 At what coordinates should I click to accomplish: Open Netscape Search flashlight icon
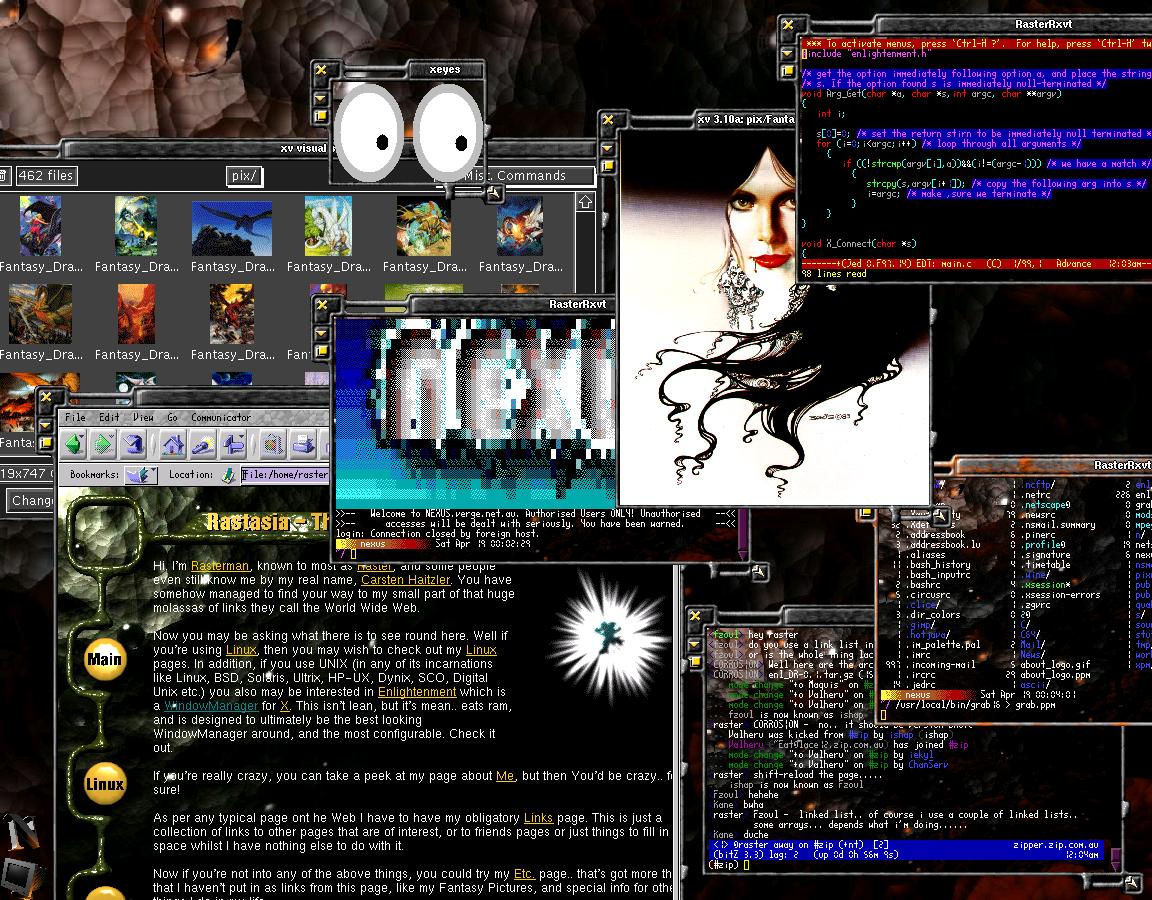point(203,444)
